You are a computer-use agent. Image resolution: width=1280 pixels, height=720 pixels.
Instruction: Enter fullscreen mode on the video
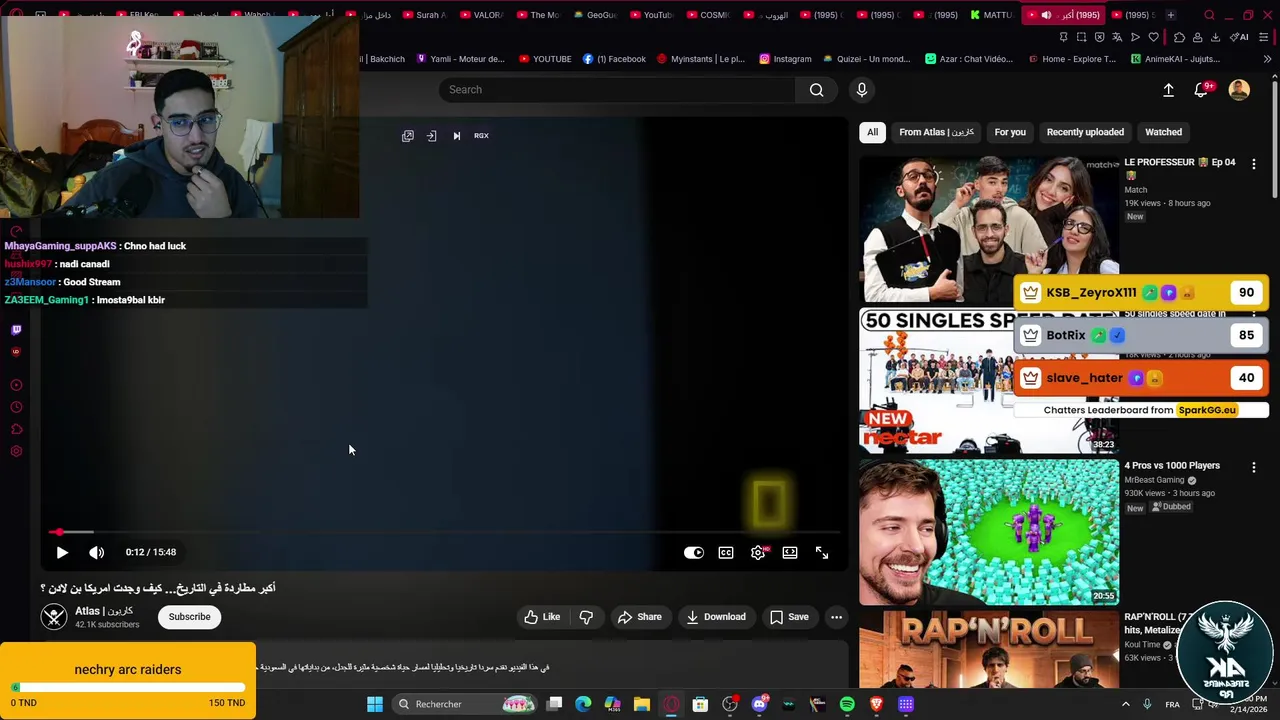[822, 552]
